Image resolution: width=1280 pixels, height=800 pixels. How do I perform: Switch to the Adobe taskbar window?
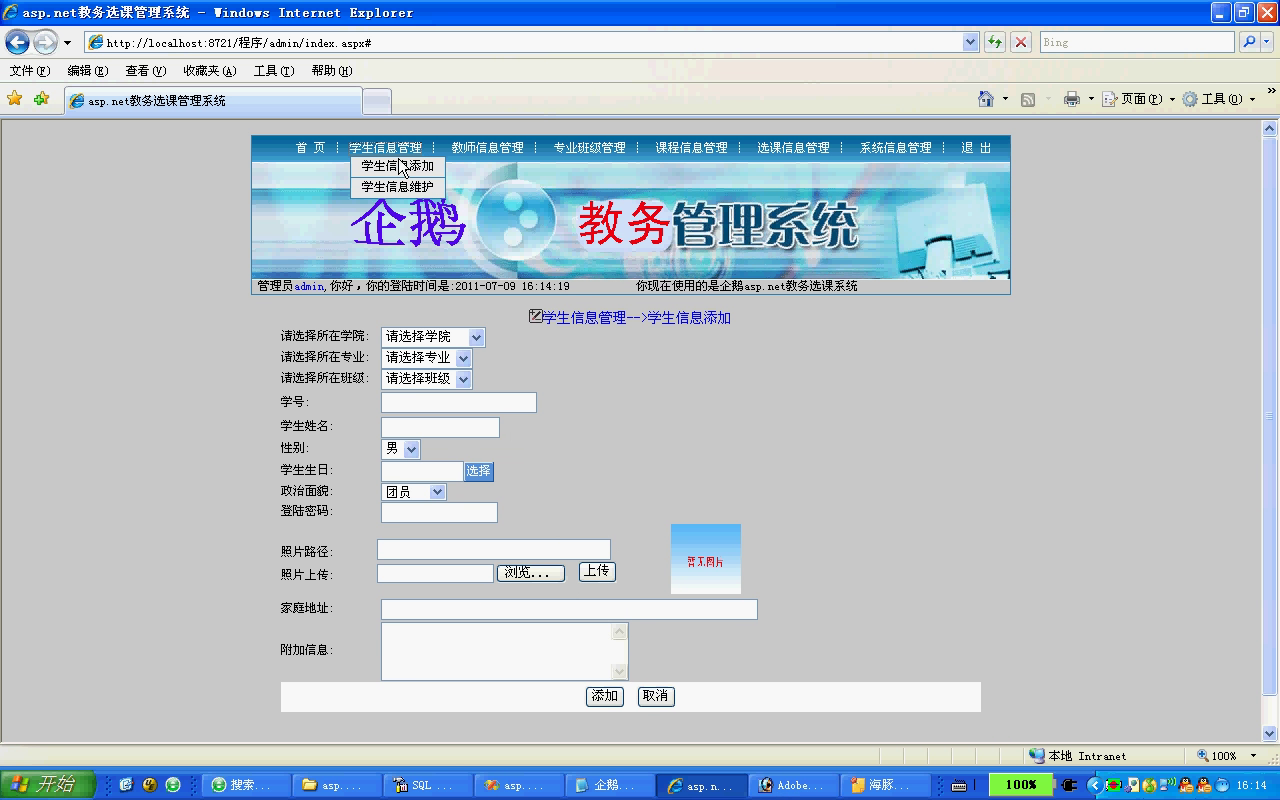tap(792, 785)
